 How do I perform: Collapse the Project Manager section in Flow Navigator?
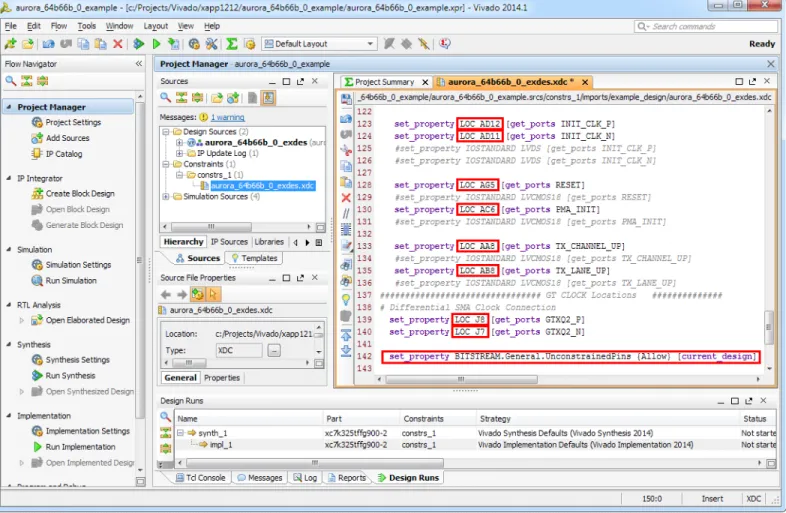pos(9,107)
